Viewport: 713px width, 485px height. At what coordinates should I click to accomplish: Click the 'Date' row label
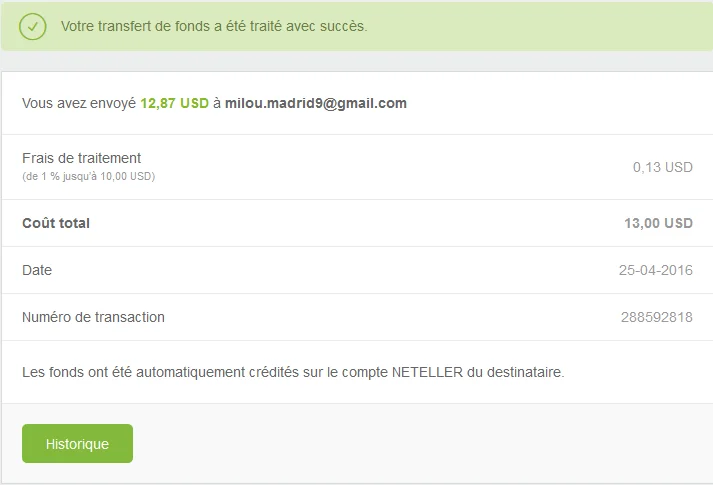coord(37,270)
